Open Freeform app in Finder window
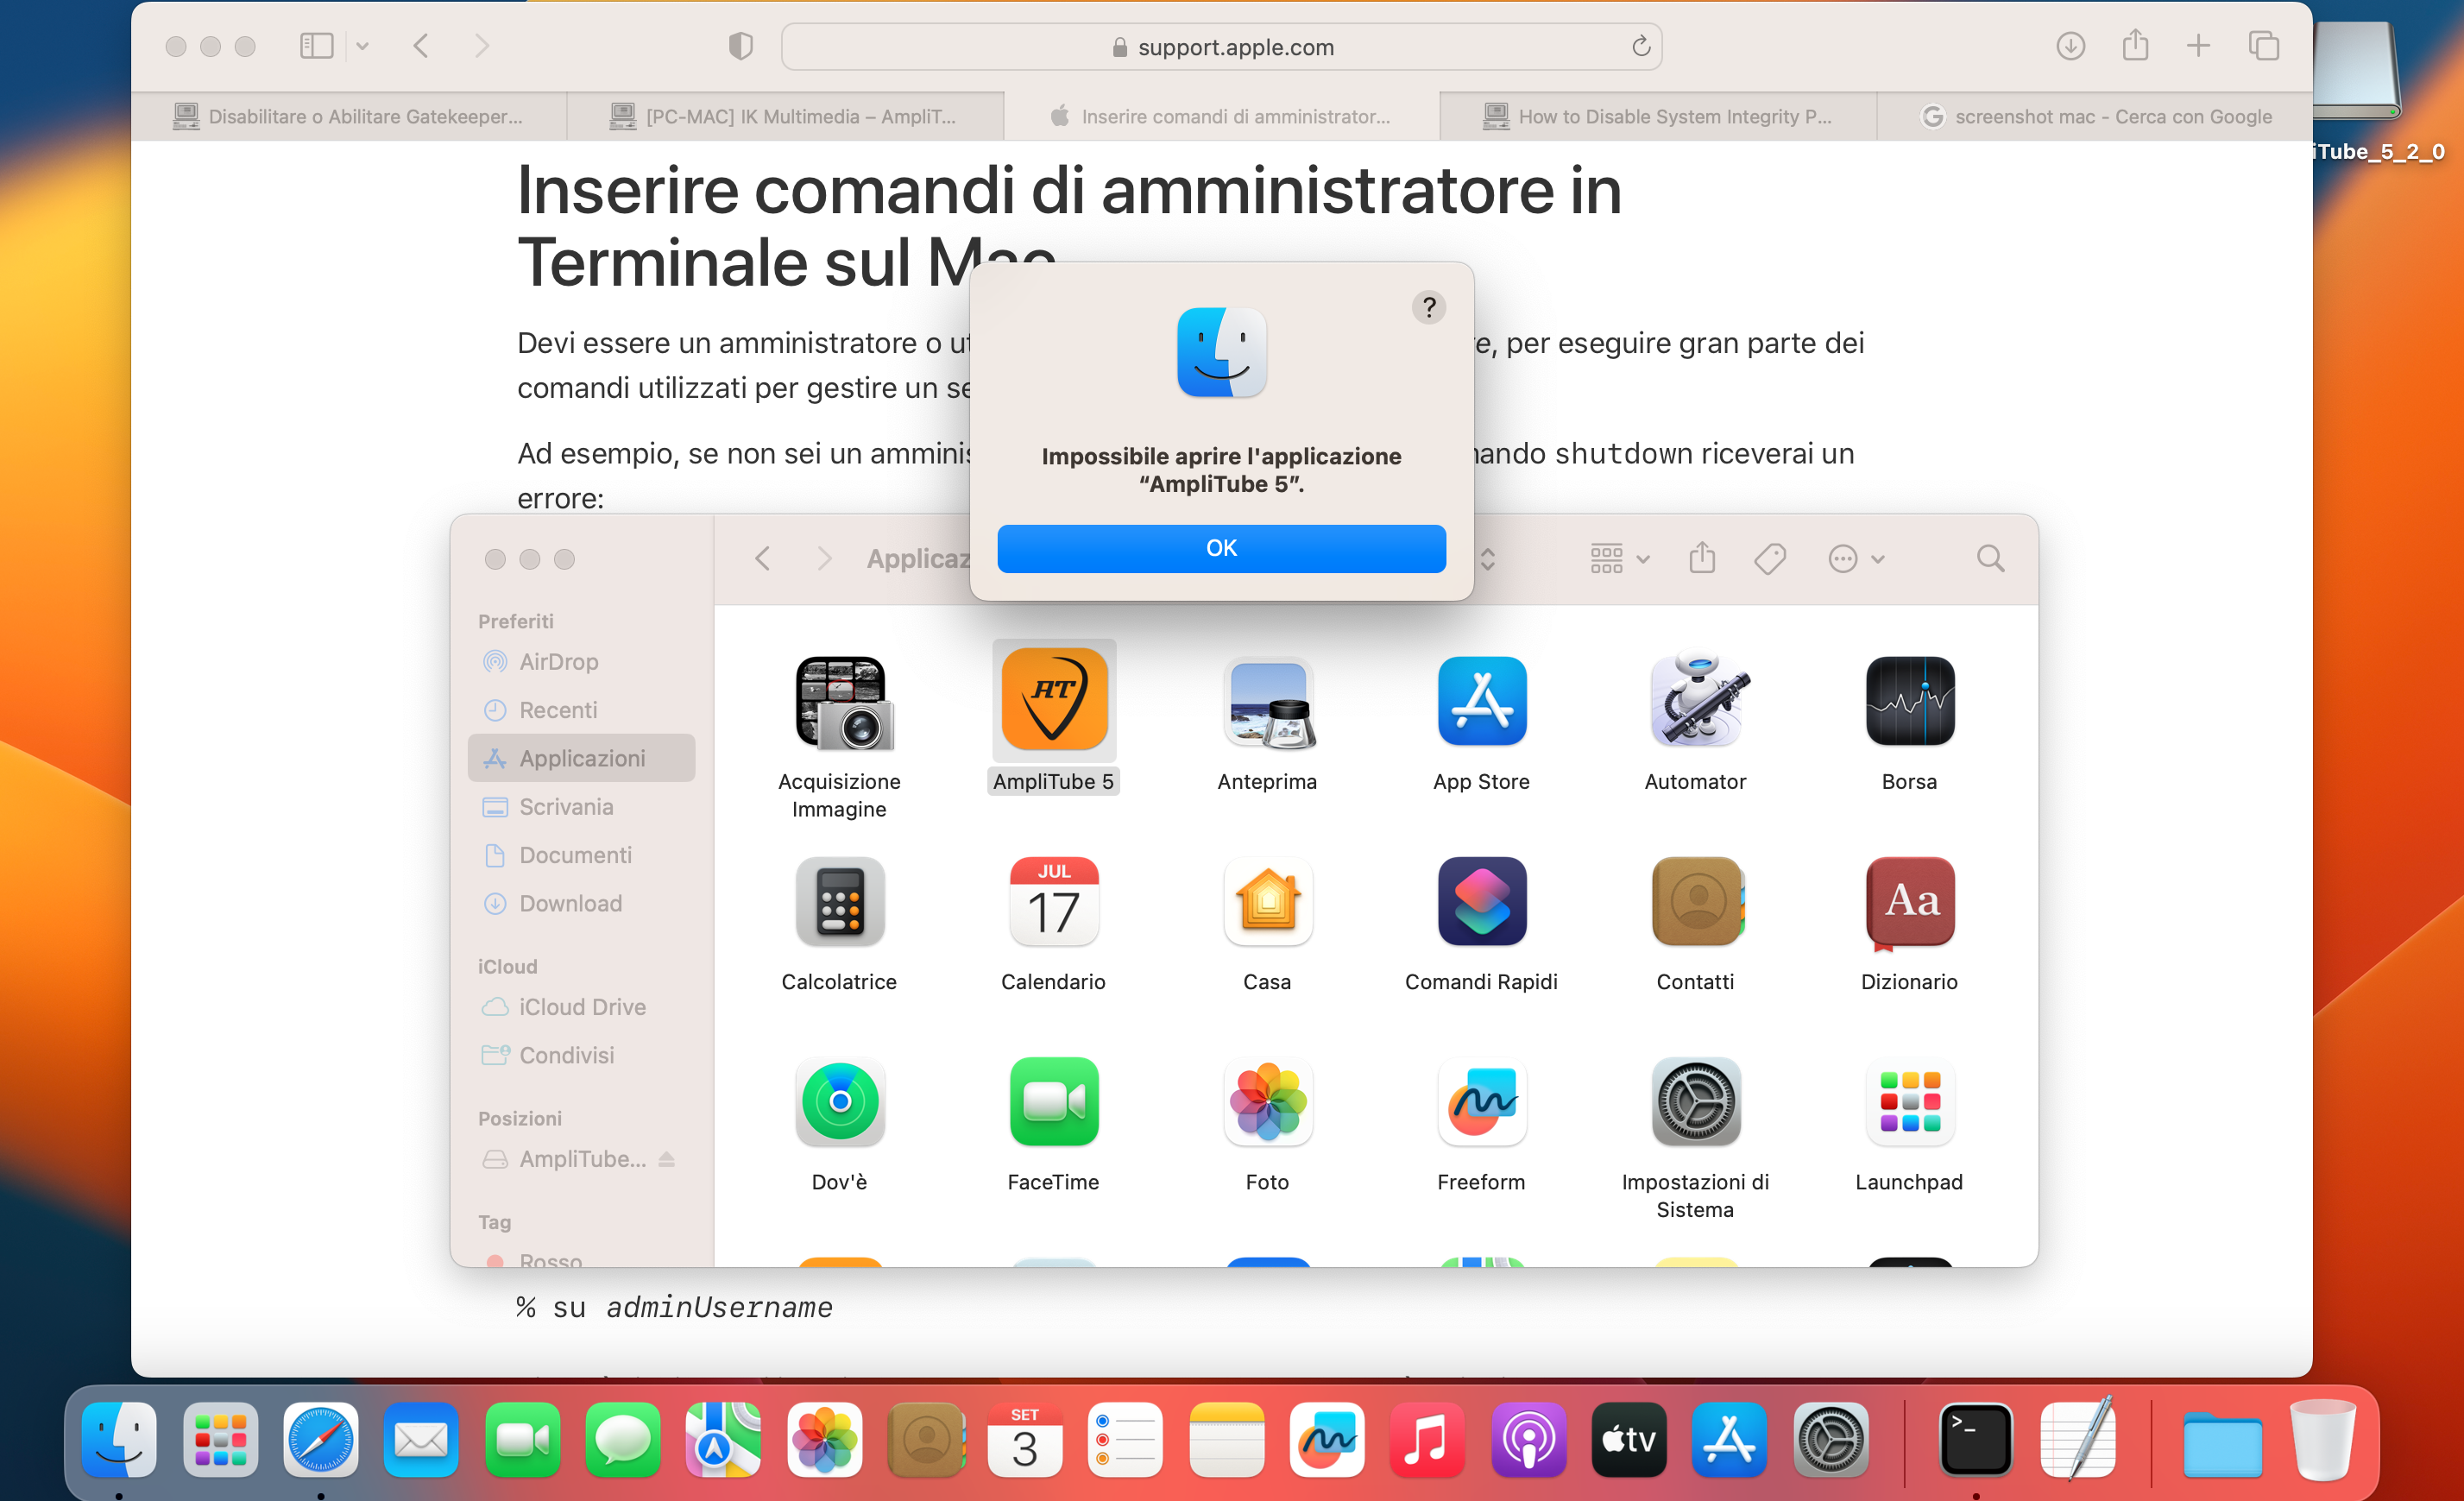The image size is (2464, 1501). click(x=1482, y=1101)
